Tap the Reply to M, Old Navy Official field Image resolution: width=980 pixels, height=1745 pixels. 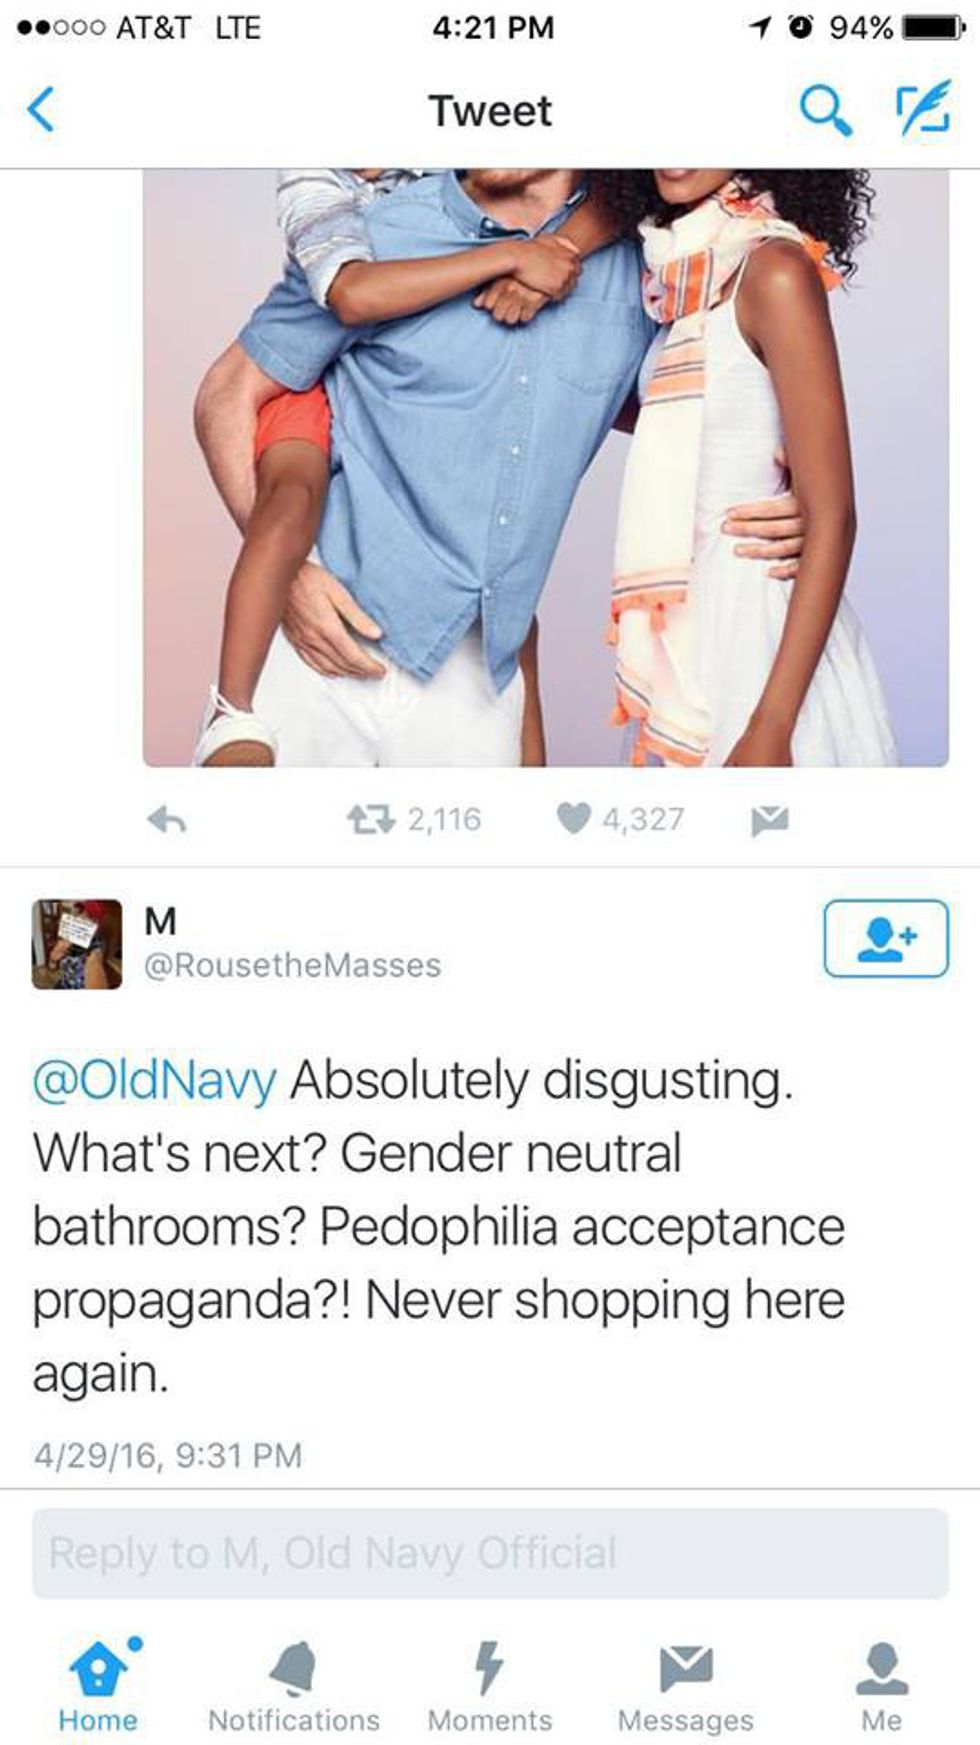(x=490, y=1553)
